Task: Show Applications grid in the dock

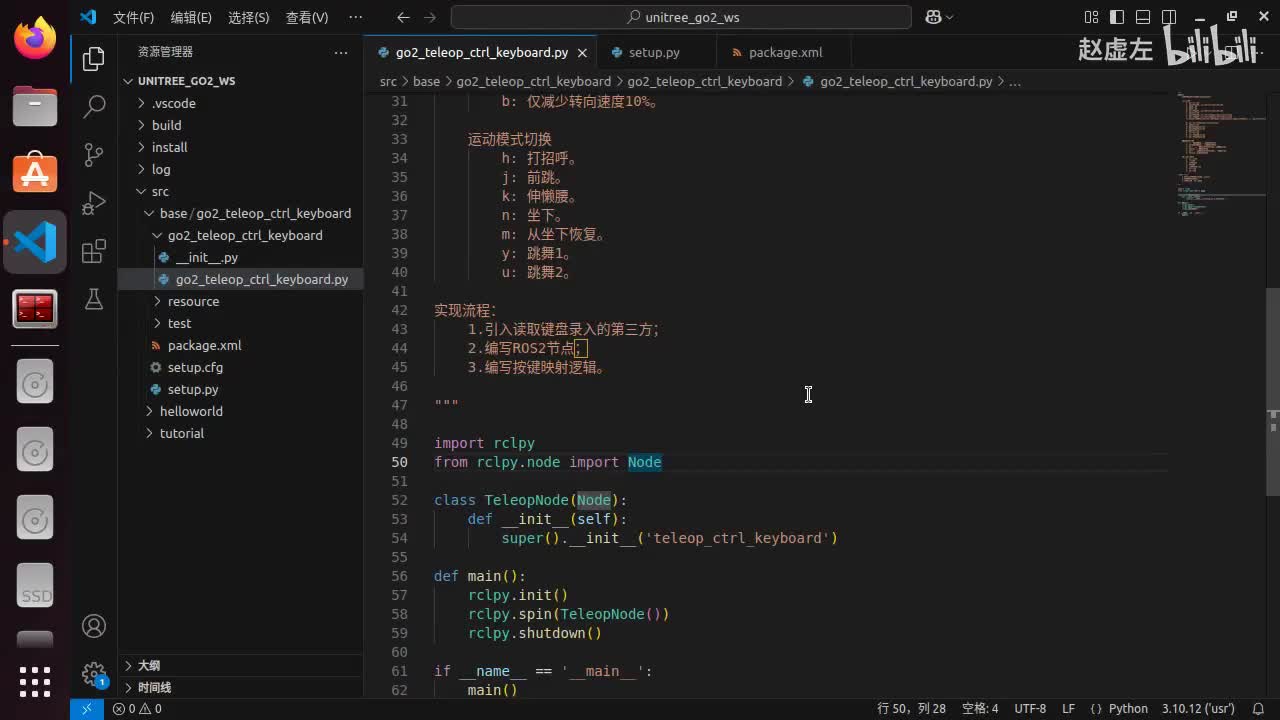Action: [35, 681]
